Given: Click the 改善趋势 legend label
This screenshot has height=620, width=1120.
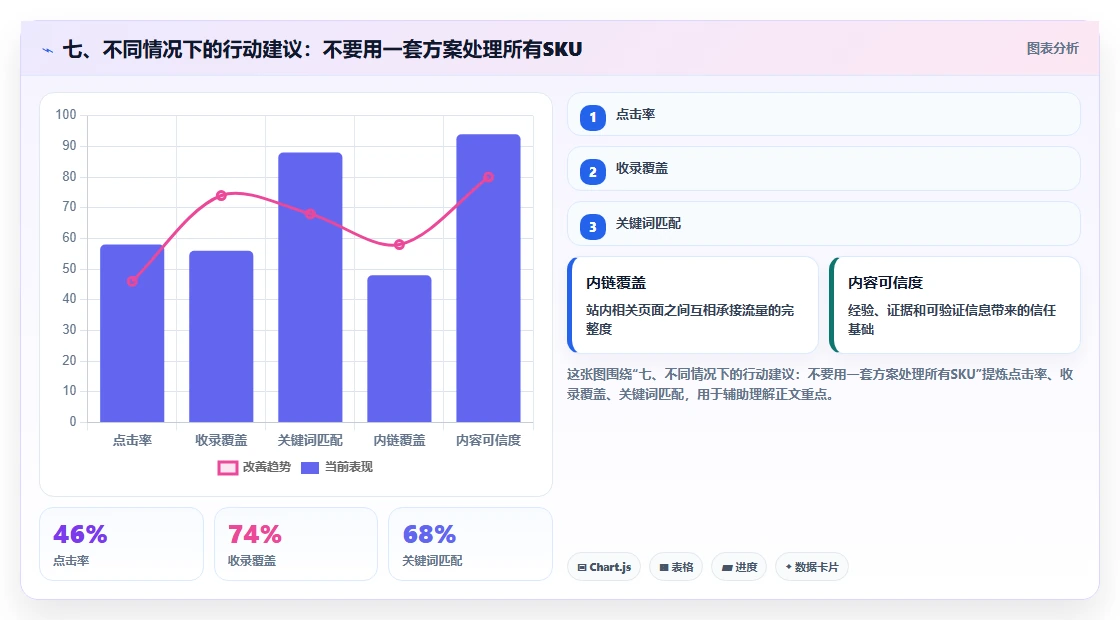Looking at the screenshot, I should click(266, 467).
